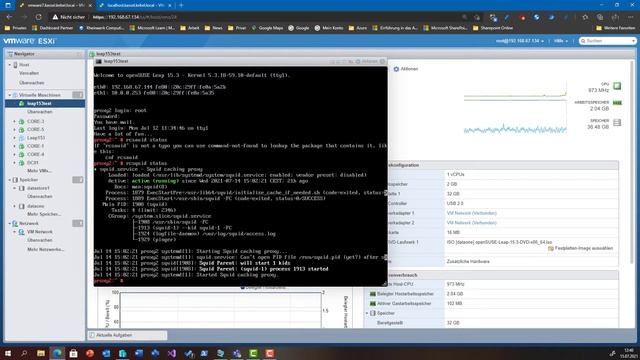Select datastore1 in Navigator
This screenshot has height=360, width=640.
[38, 188]
